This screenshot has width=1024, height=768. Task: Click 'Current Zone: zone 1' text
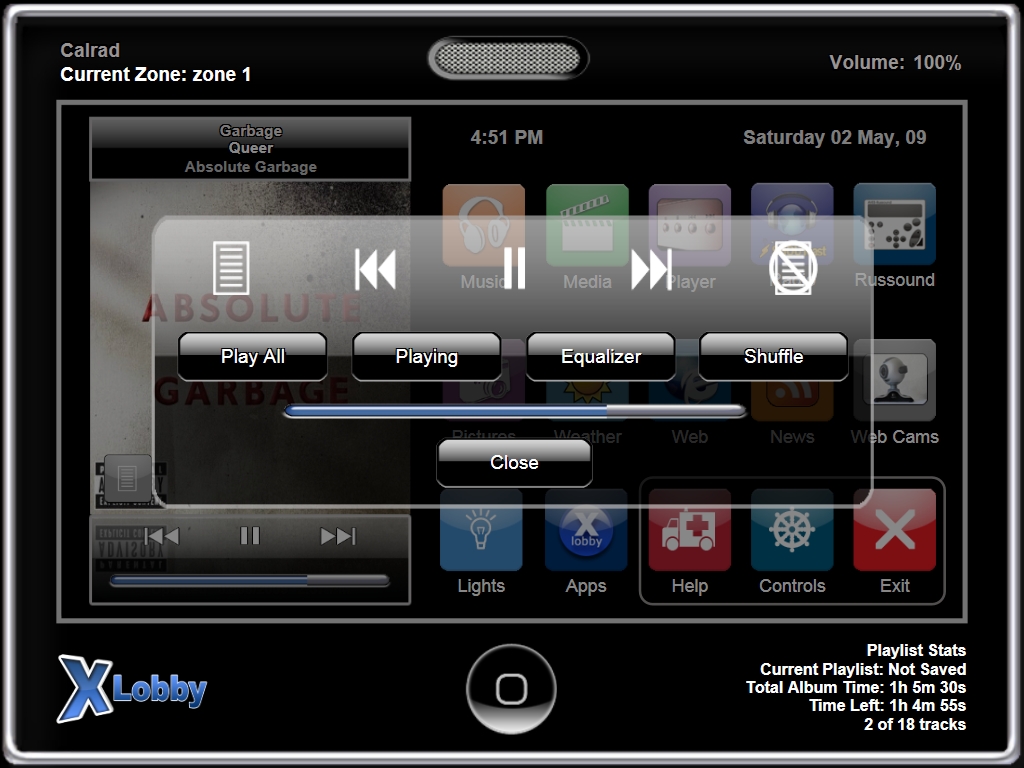[x=155, y=74]
